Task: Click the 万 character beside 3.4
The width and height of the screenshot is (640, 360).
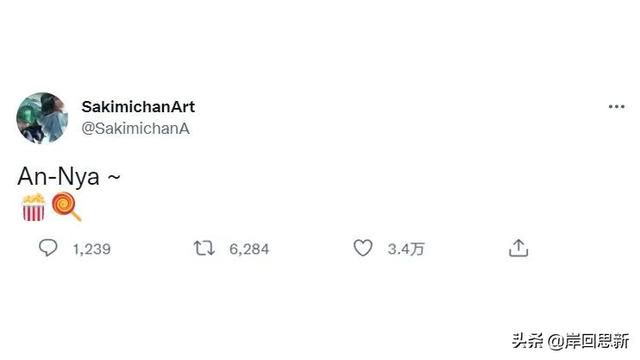Action: [x=417, y=249]
